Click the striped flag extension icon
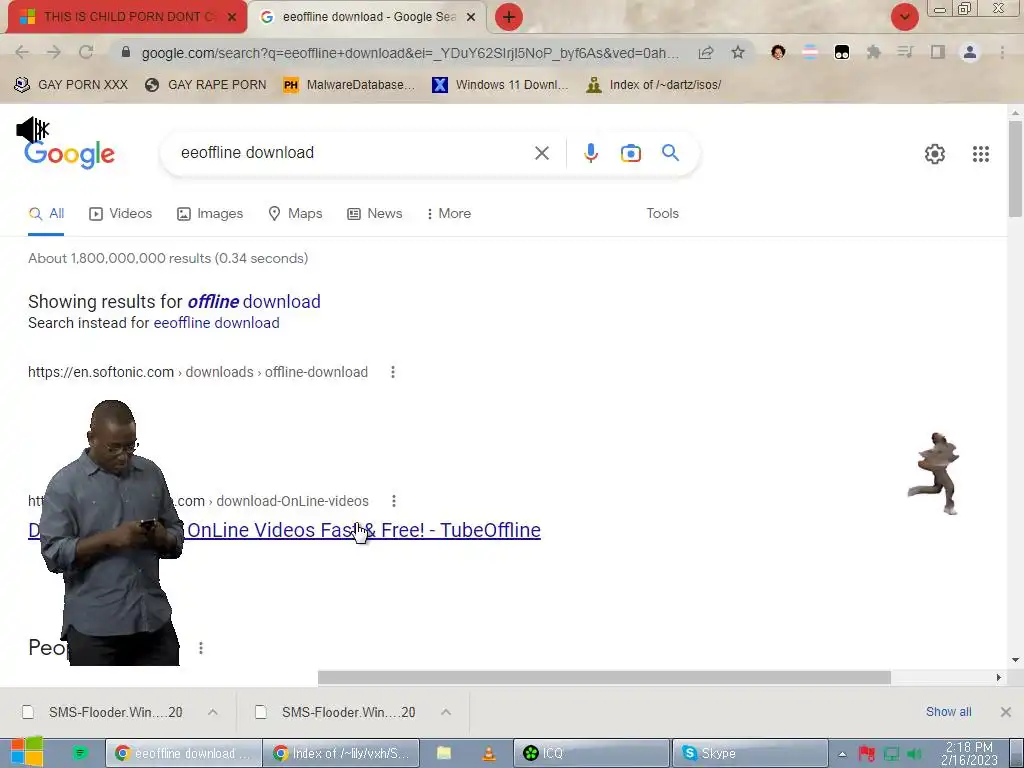The height and width of the screenshot is (768, 1024). pos(810,52)
